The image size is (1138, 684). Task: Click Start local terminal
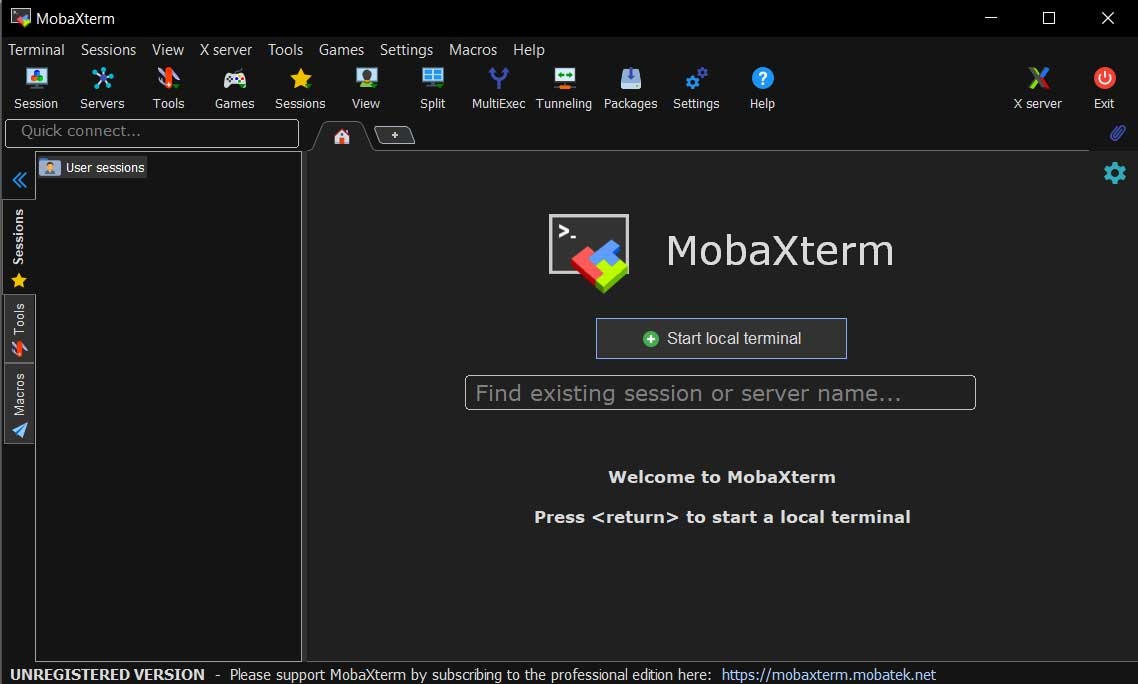[721, 338]
